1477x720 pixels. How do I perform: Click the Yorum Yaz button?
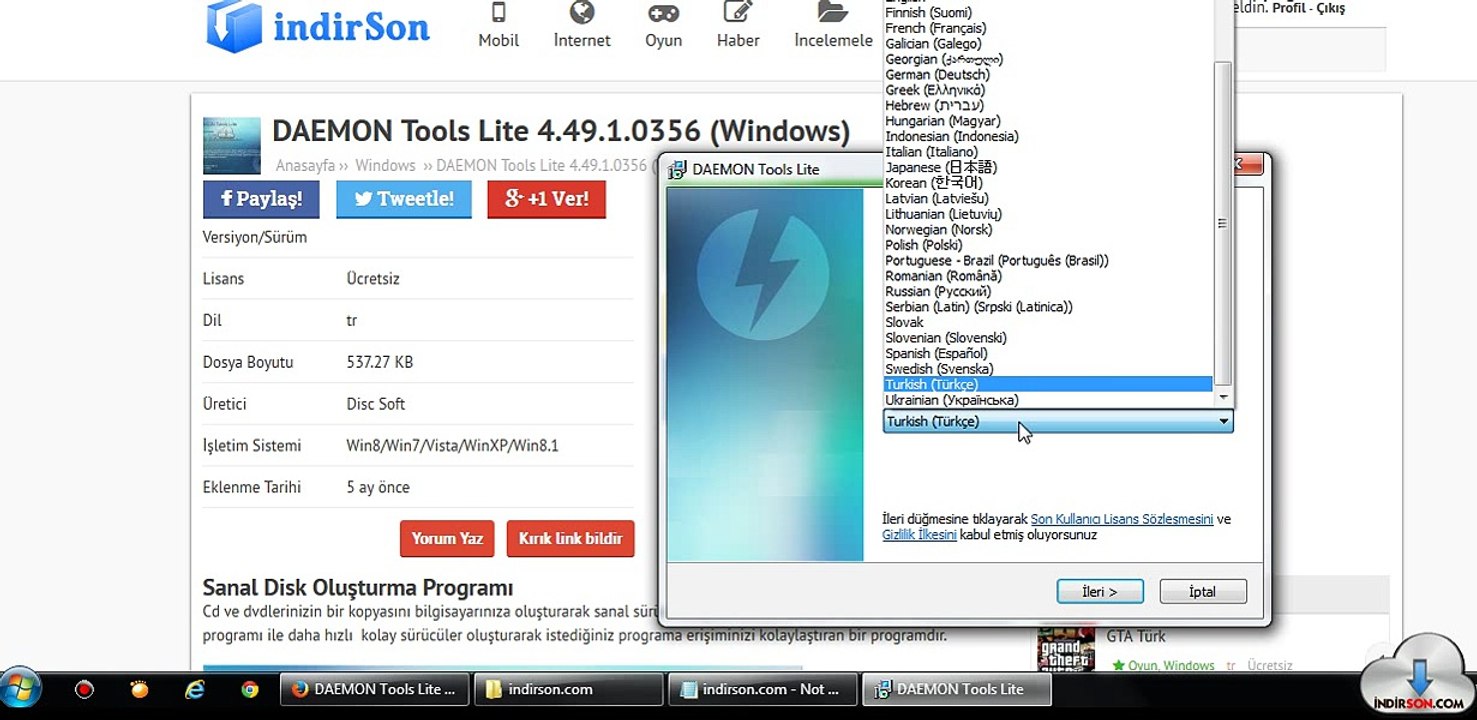(447, 538)
